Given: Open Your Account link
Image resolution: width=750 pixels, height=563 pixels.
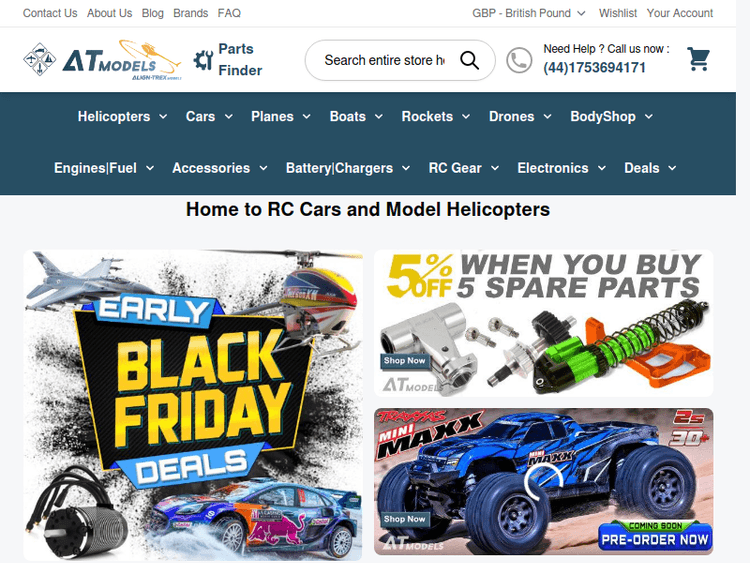Looking at the screenshot, I should (x=680, y=13).
